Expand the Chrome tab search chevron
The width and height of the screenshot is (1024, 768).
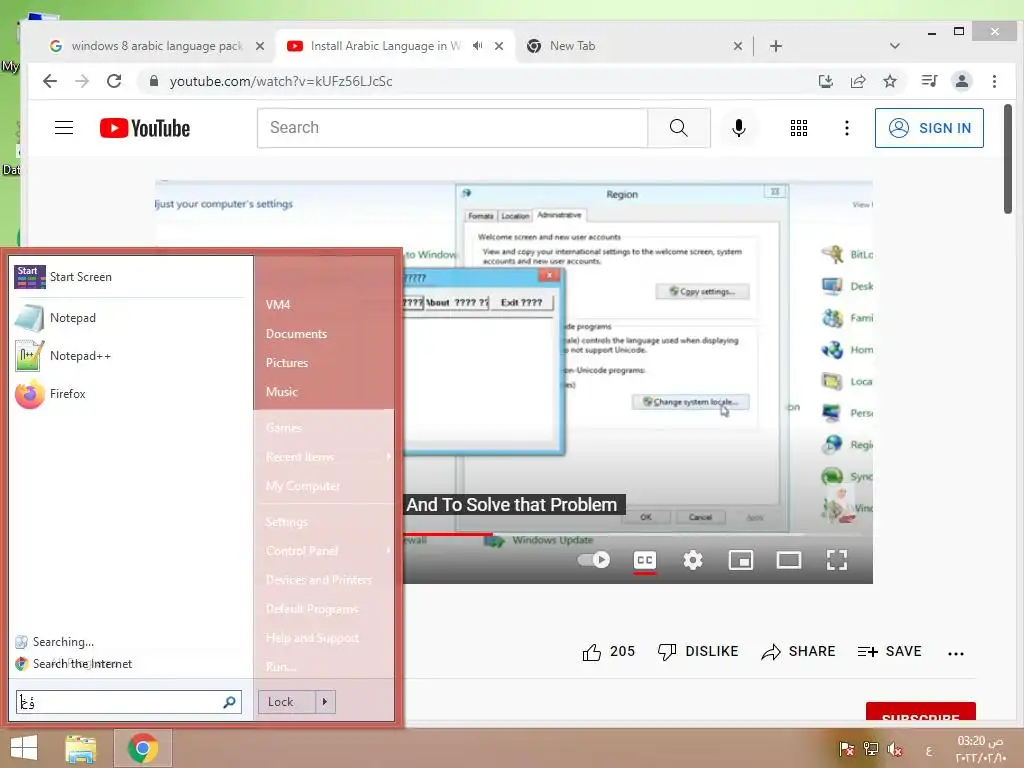click(x=895, y=46)
